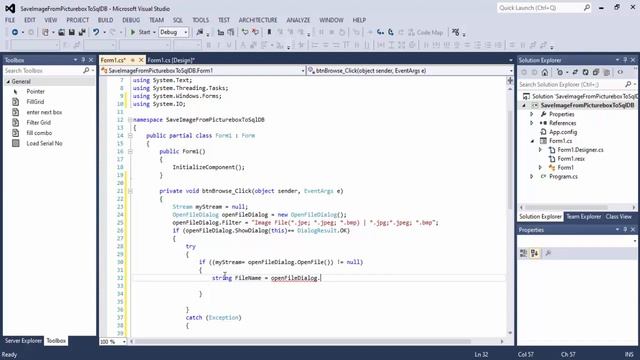640x360 pixels.
Task: Toggle pin on Form1.cs tab
Action: click(133, 60)
